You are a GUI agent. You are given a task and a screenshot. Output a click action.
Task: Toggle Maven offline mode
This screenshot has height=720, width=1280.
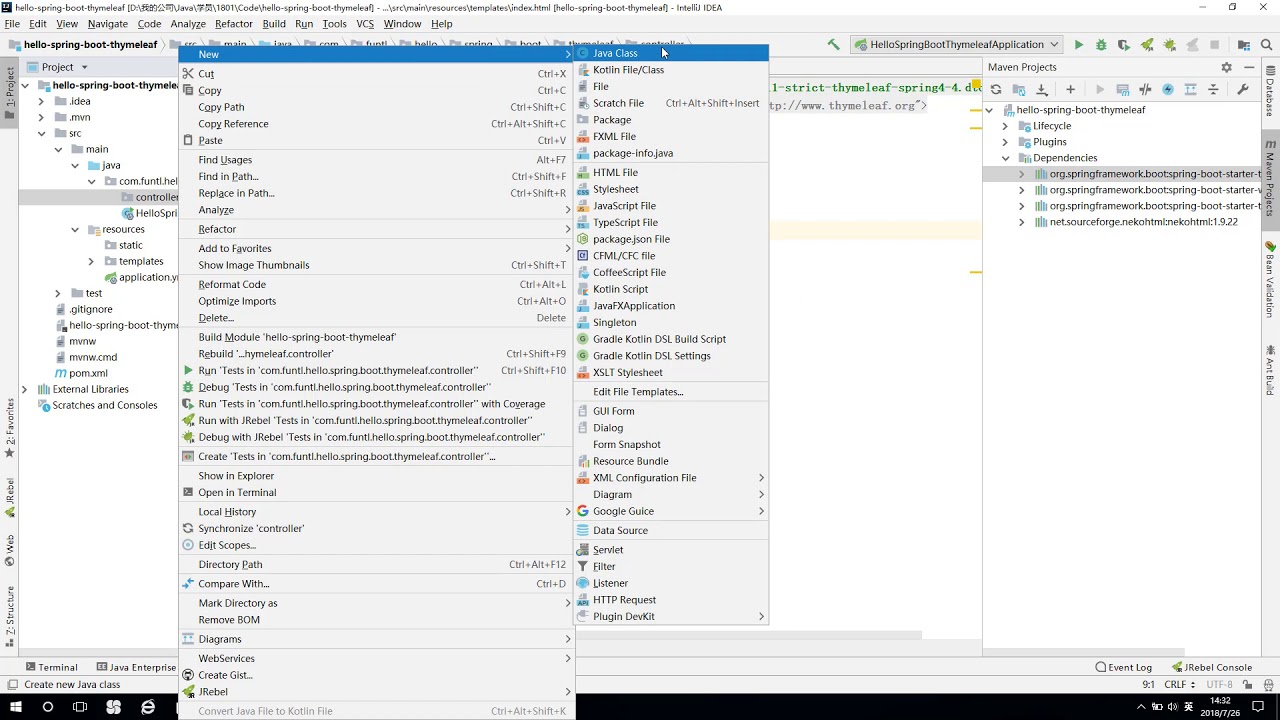pos(1145,89)
